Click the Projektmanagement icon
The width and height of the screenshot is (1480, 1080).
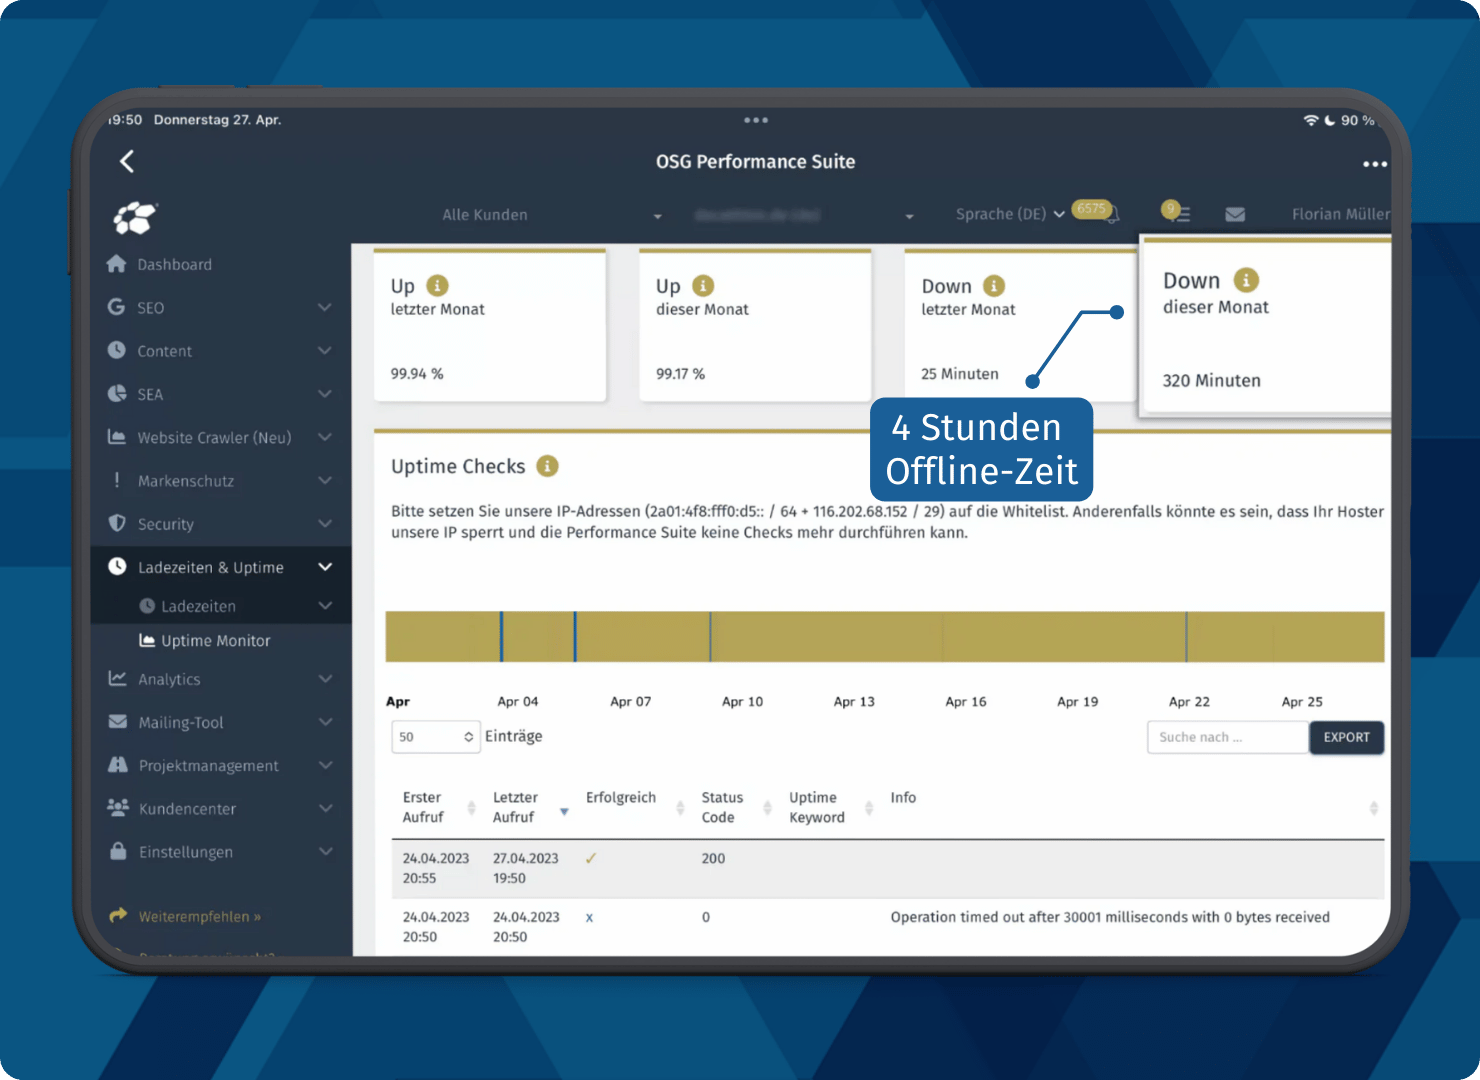tap(117, 765)
